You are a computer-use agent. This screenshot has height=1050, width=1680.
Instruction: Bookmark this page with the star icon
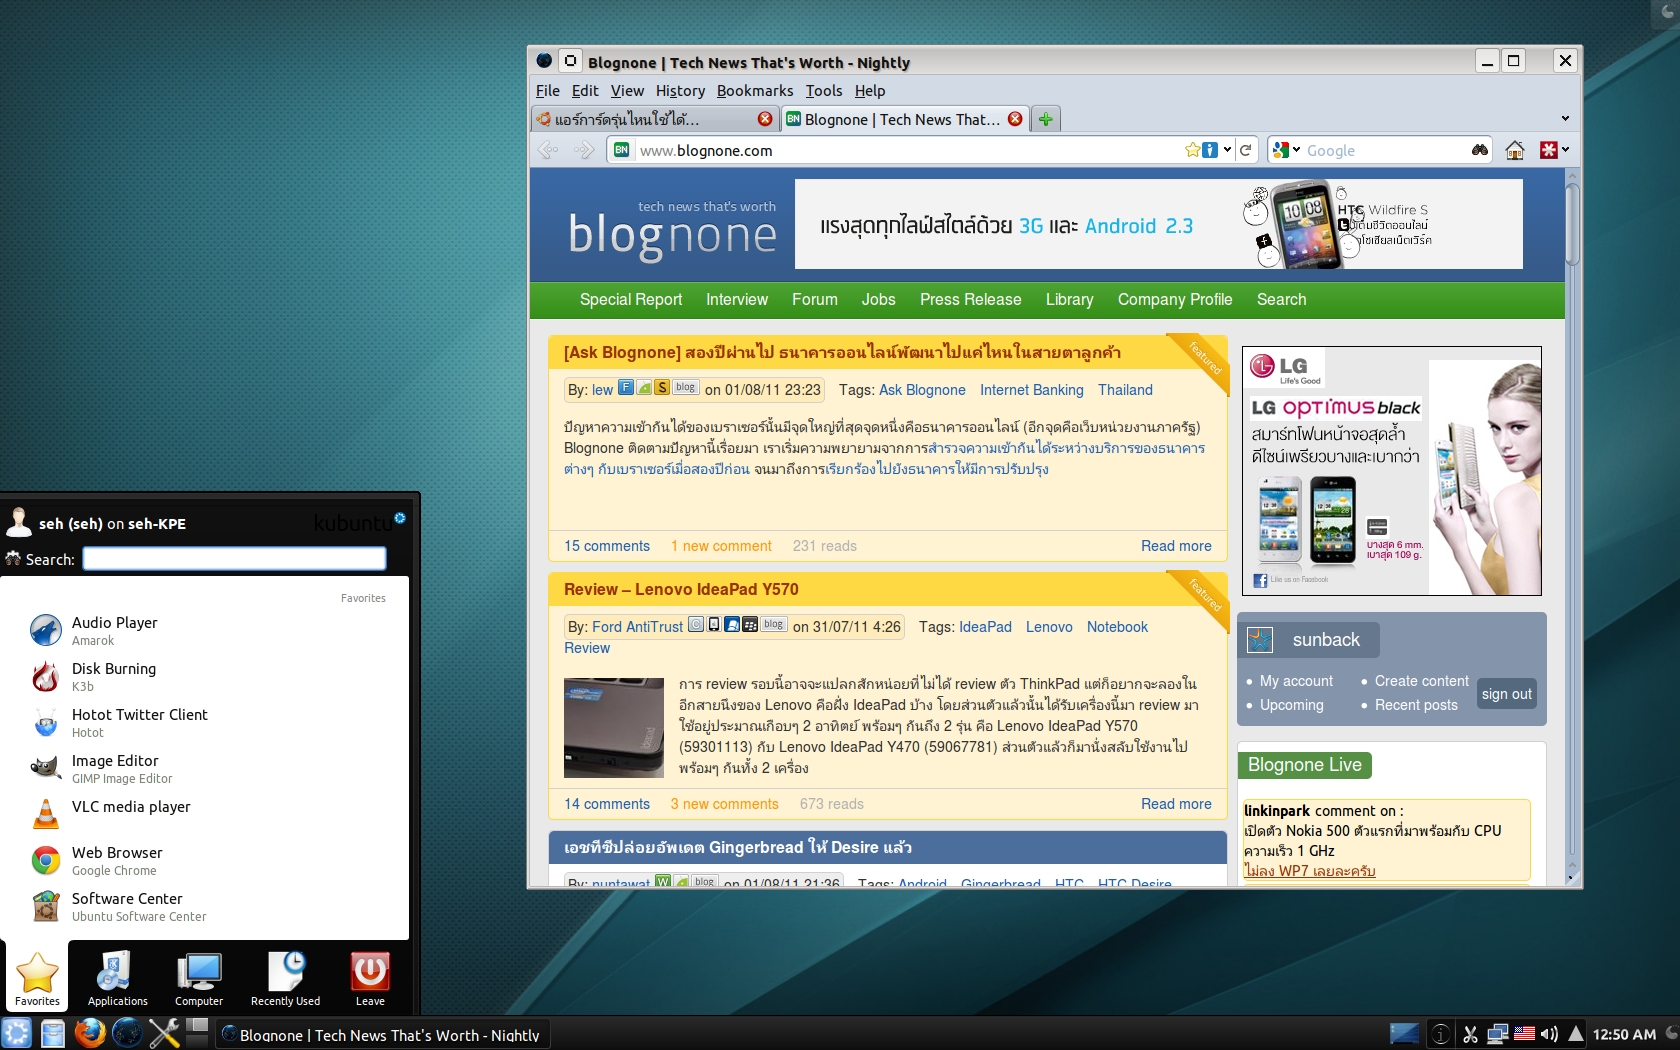click(x=1192, y=150)
